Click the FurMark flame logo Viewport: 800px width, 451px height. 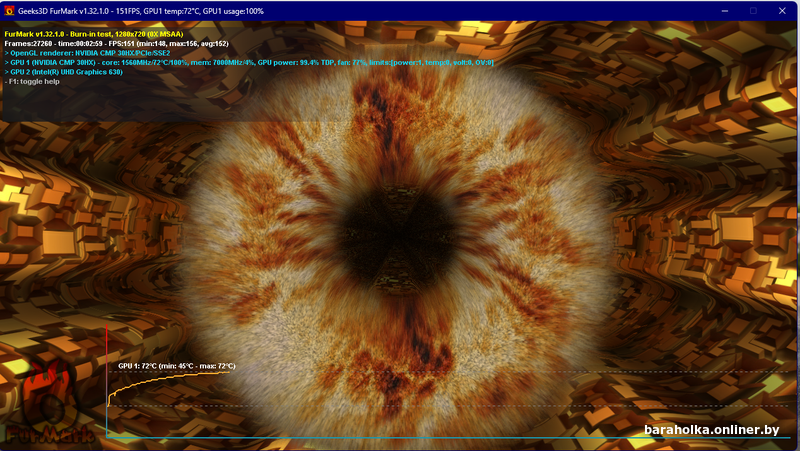(48, 403)
